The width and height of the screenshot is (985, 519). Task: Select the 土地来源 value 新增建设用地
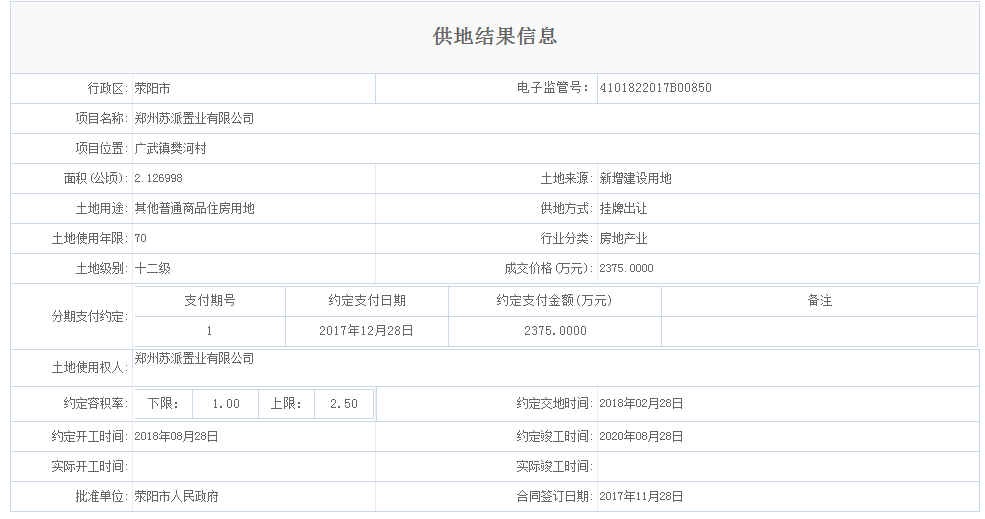(x=635, y=178)
